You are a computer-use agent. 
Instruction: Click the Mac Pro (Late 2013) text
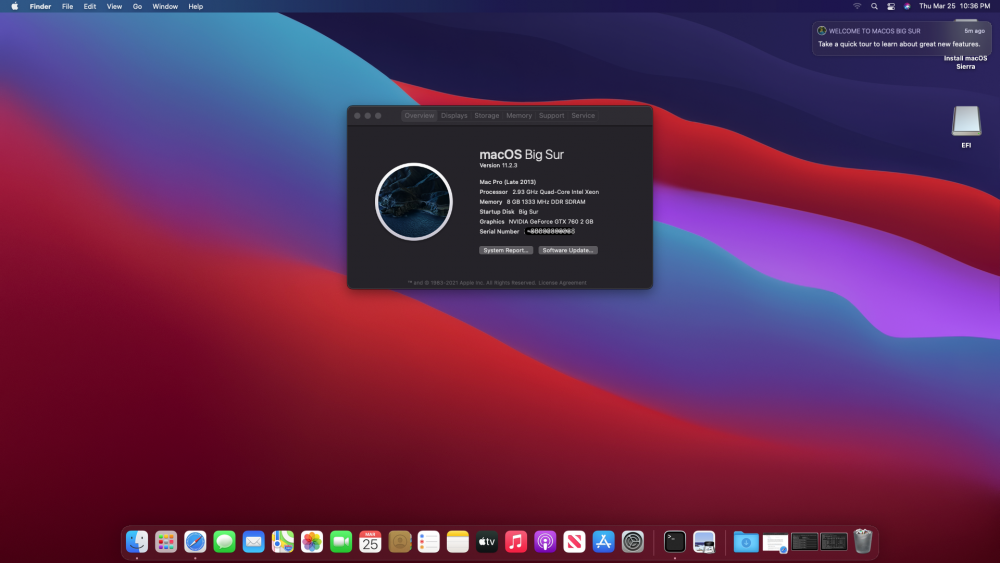click(508, 182)
